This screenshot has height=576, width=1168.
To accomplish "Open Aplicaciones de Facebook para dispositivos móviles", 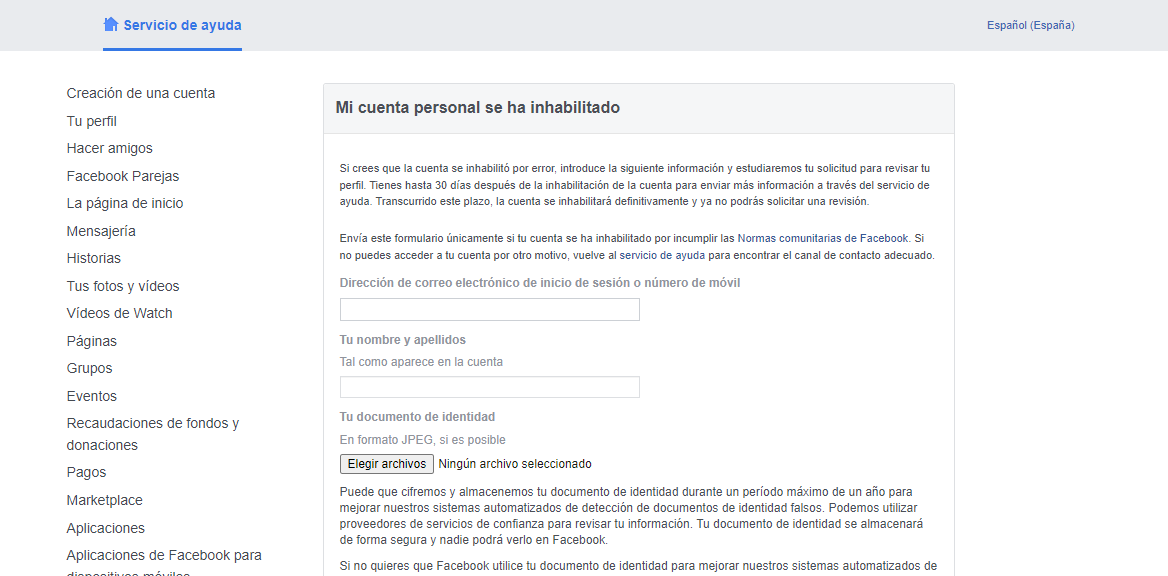I will (x=164, y=565).
